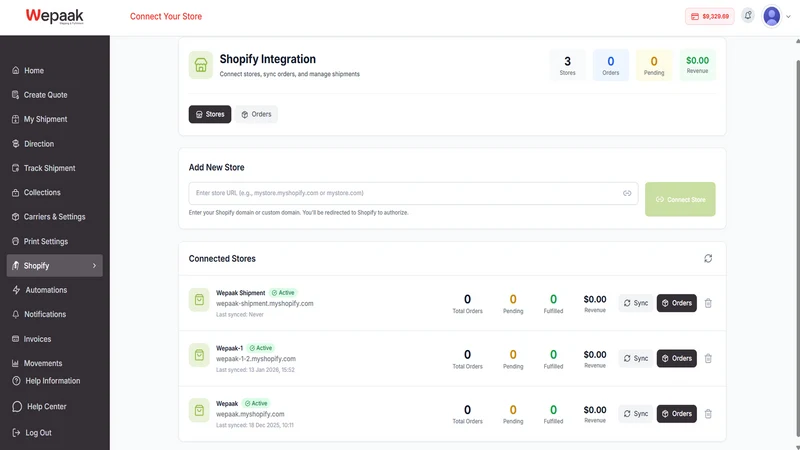Click the Wepaak logo
800x450 pixels.
(x=55, y=16)
